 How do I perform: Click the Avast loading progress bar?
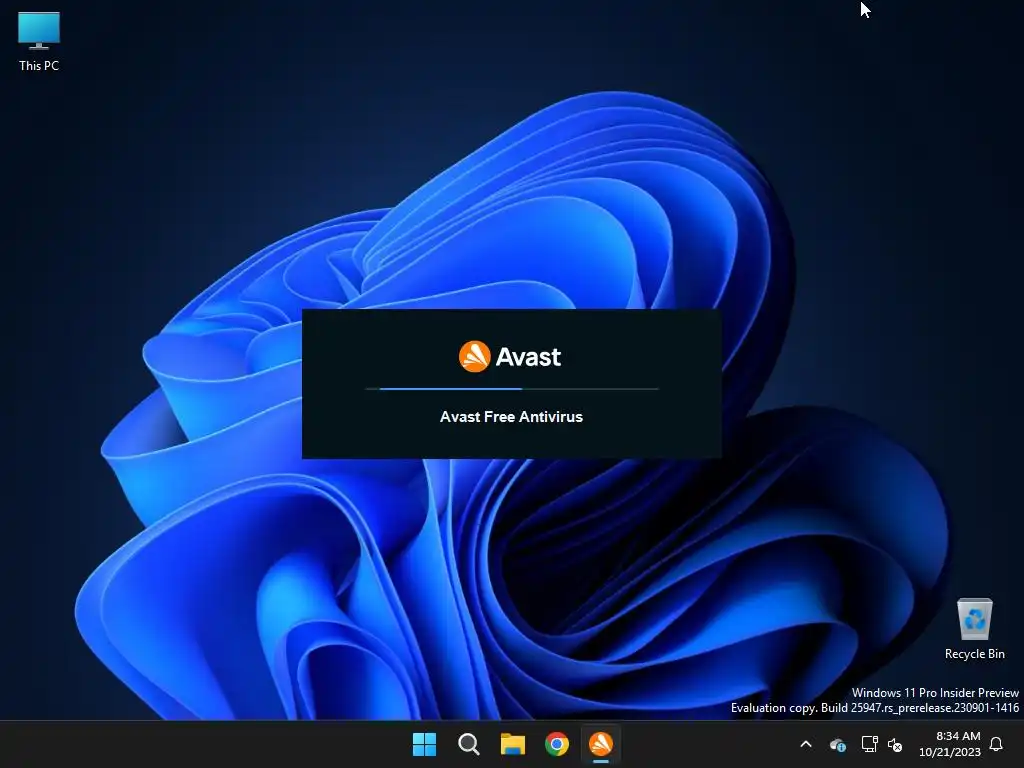tap(512, 389)
